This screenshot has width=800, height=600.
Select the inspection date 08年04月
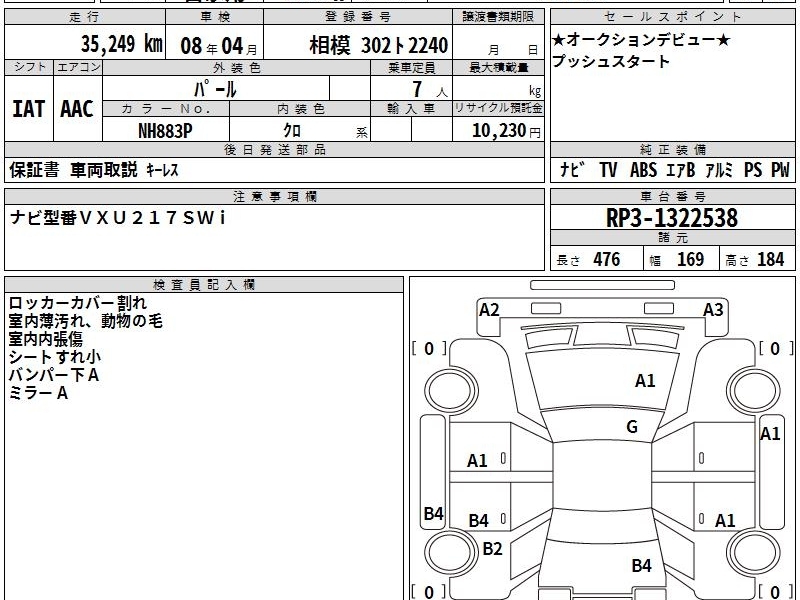click(x=219, y=46)
